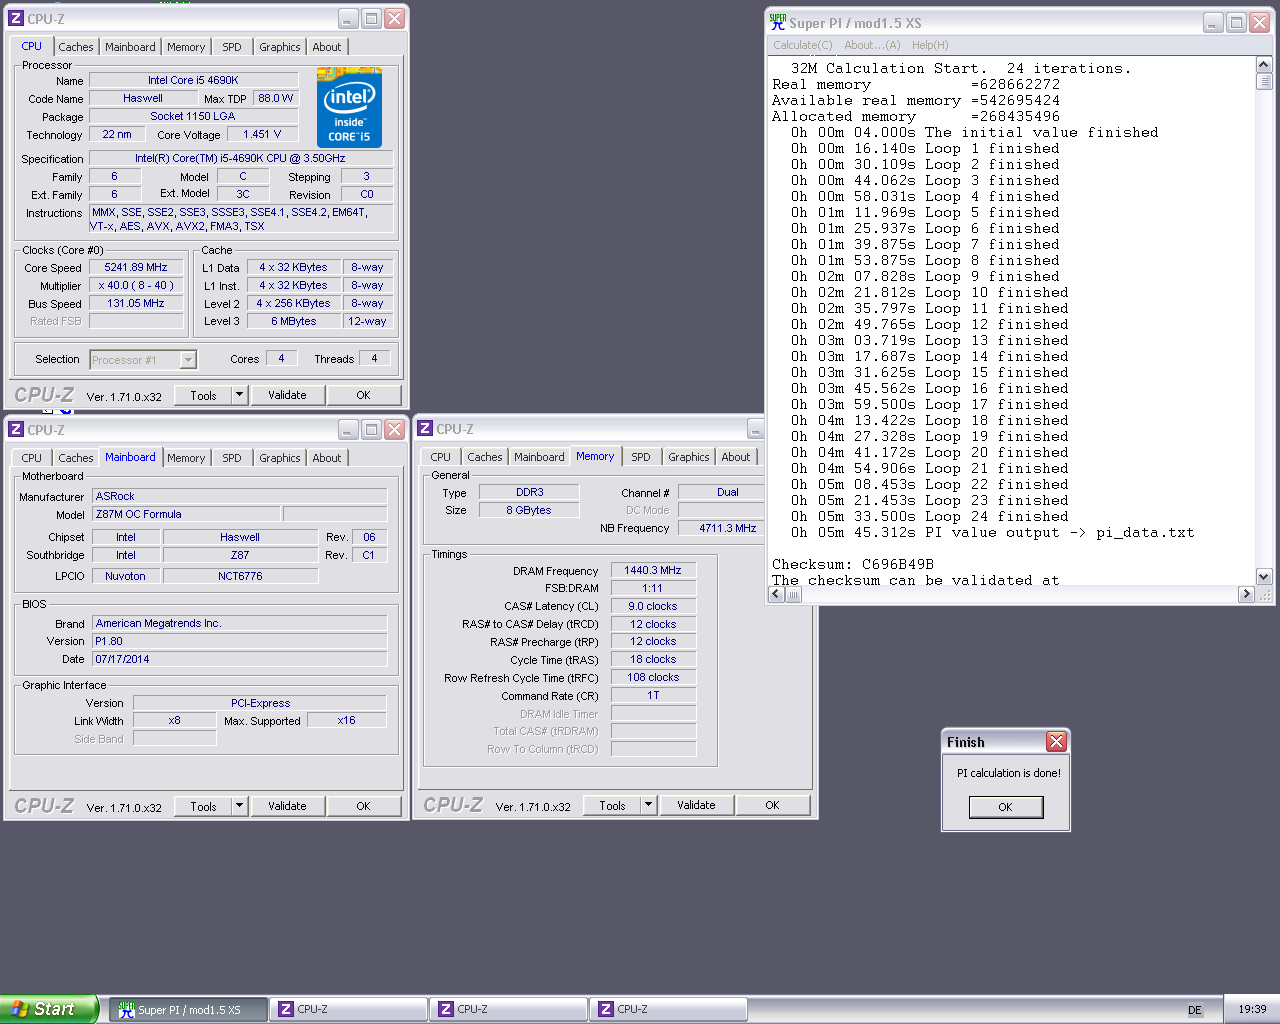
Task: Open the About...(A) menu in Super PI
Action: pos(872,45)
